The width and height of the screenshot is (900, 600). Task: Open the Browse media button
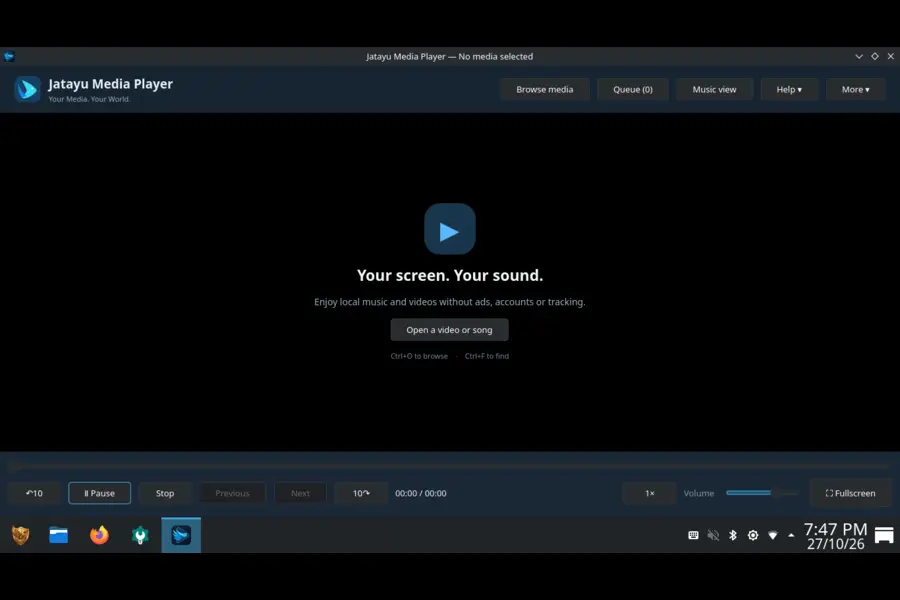click(544, 90)
